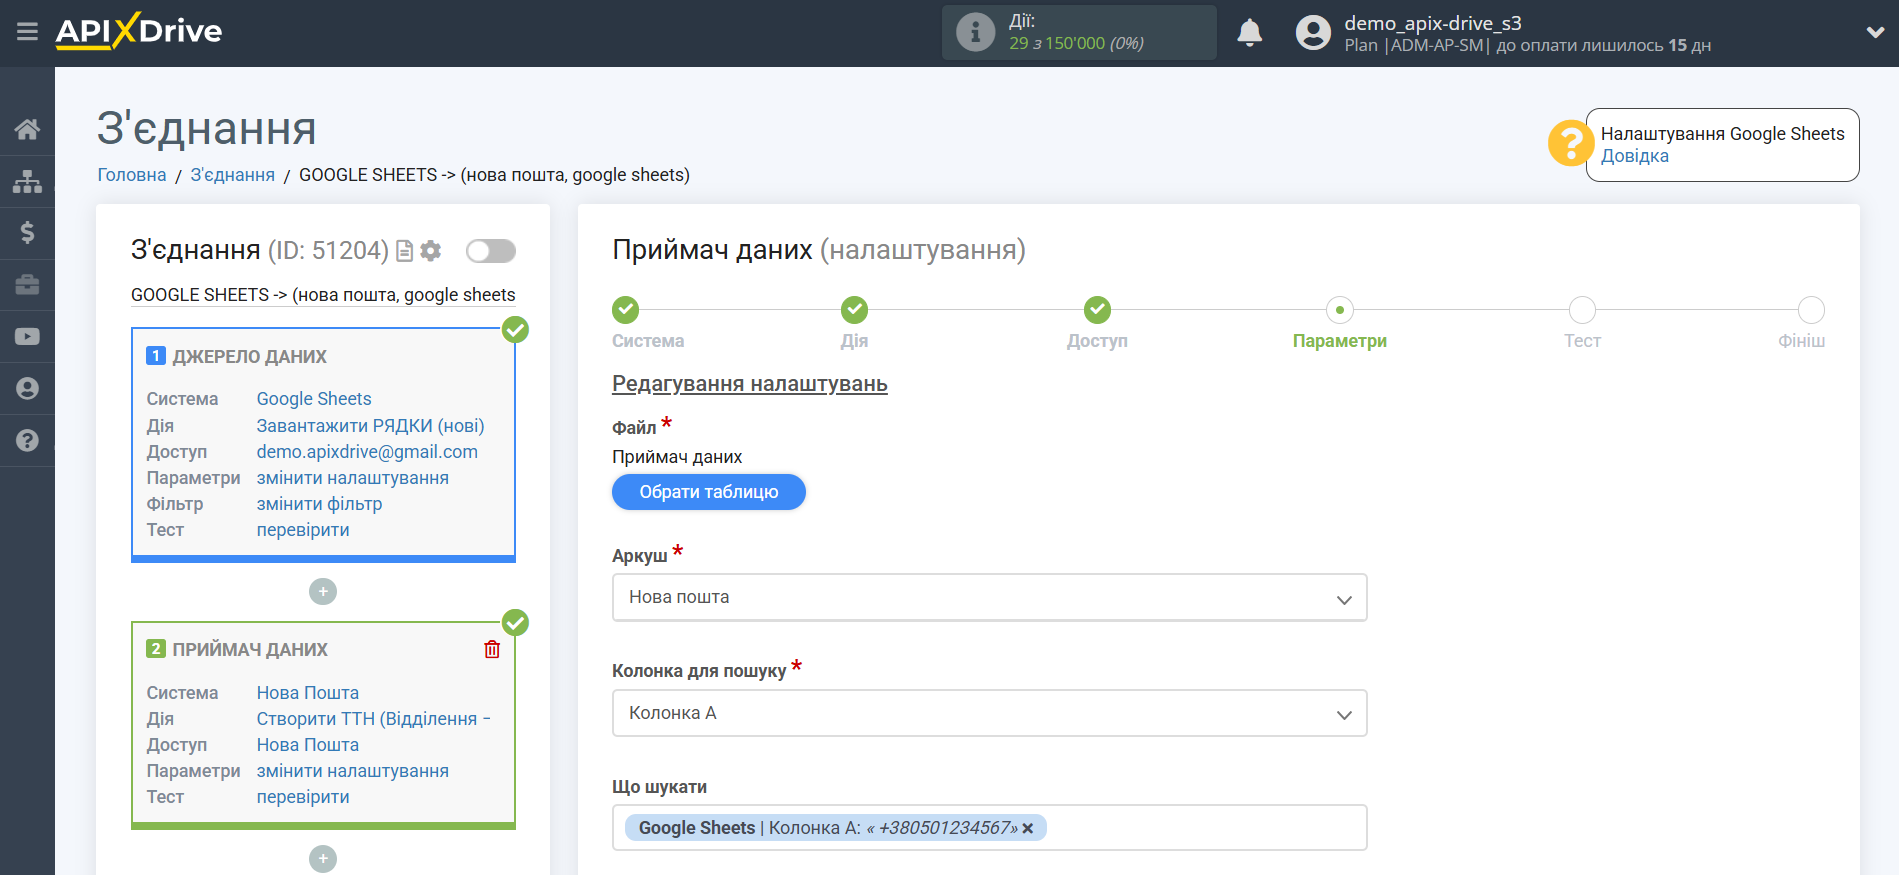Viewport: 1899px width, 875px height.
Task: Go to the Доступ step
Action: click(1097, 310)
